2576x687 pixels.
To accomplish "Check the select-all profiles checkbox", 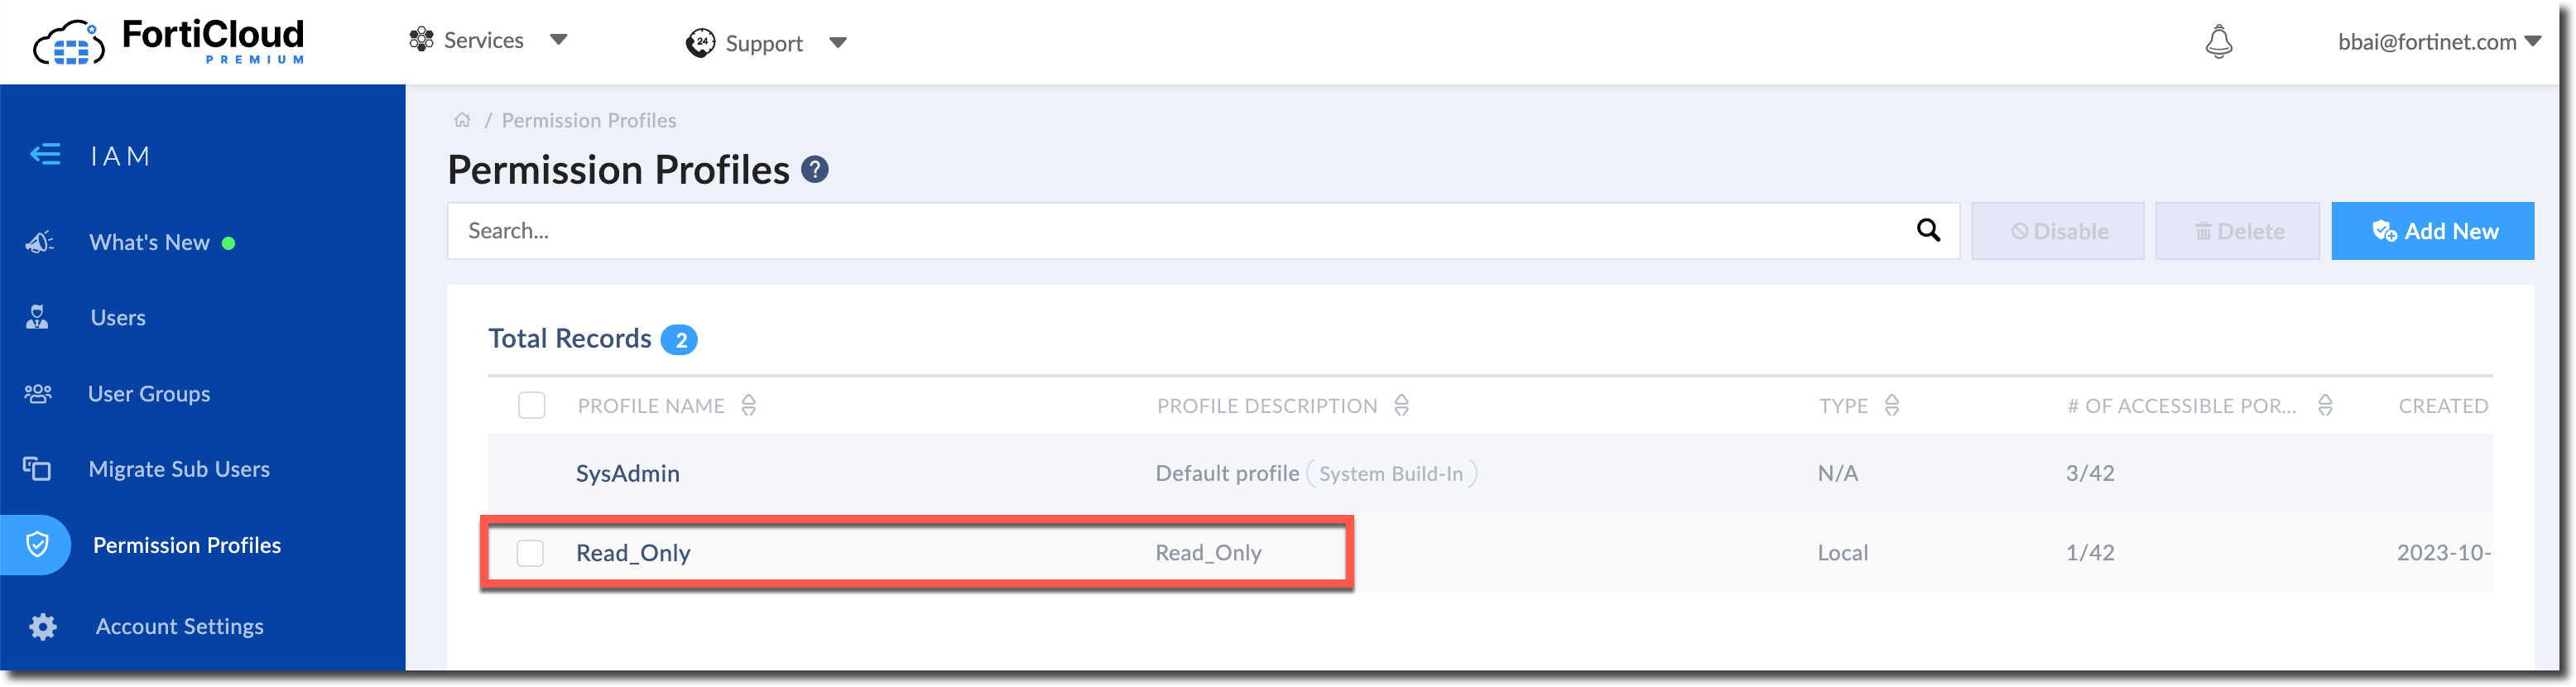I will click(x=531, y=405).
